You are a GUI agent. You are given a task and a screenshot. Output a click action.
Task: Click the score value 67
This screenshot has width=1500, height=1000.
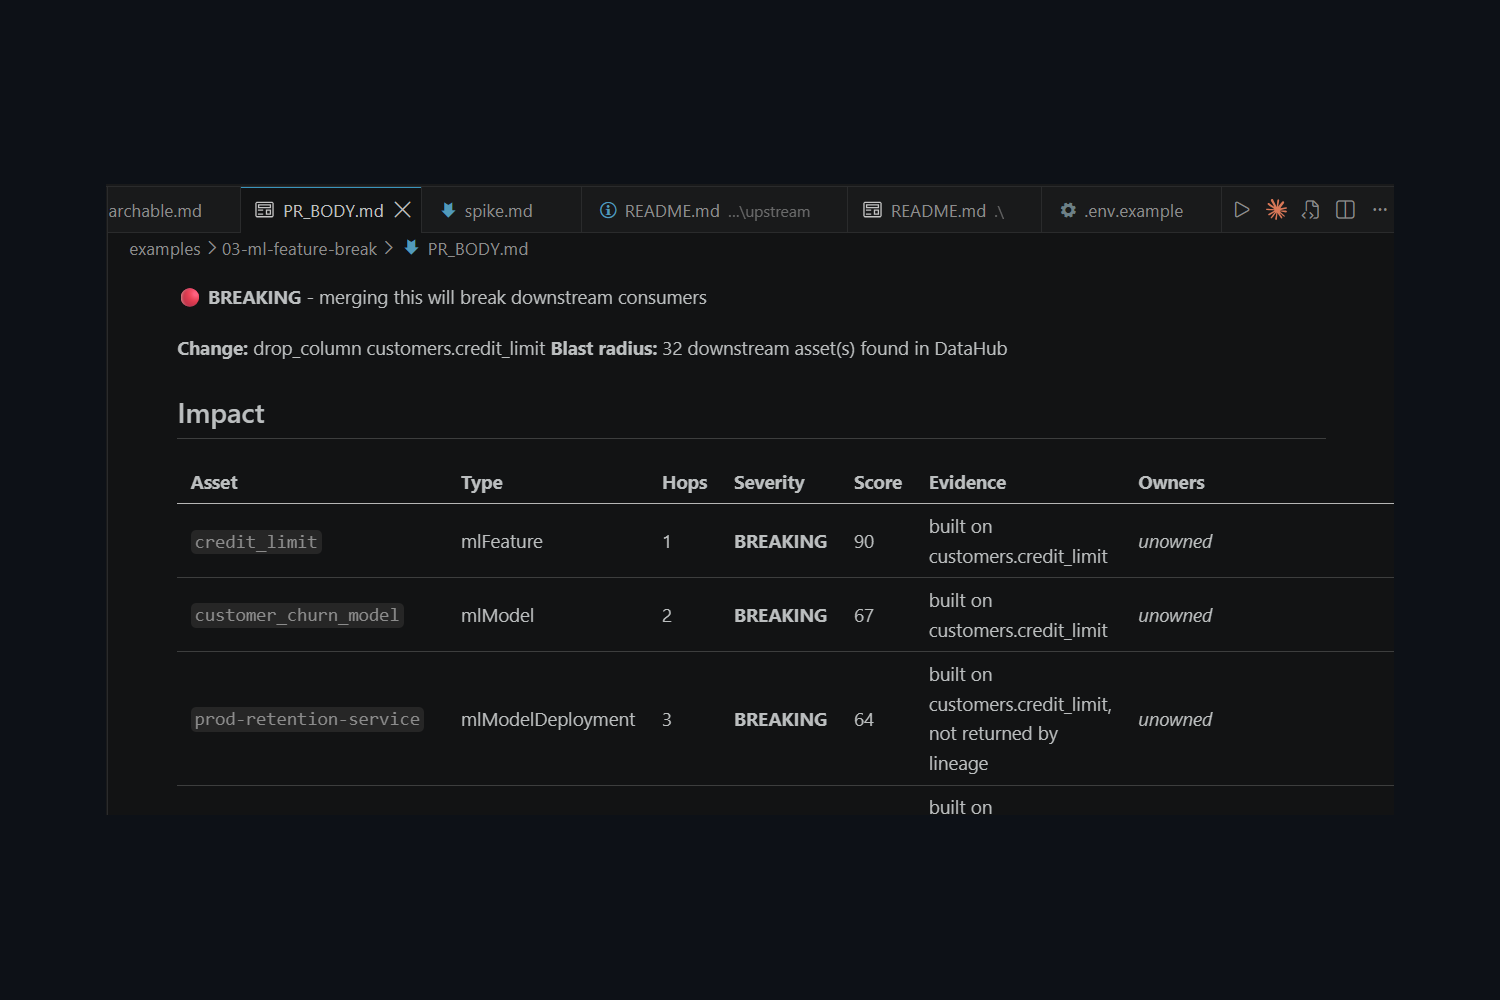[x=864, y=616]
